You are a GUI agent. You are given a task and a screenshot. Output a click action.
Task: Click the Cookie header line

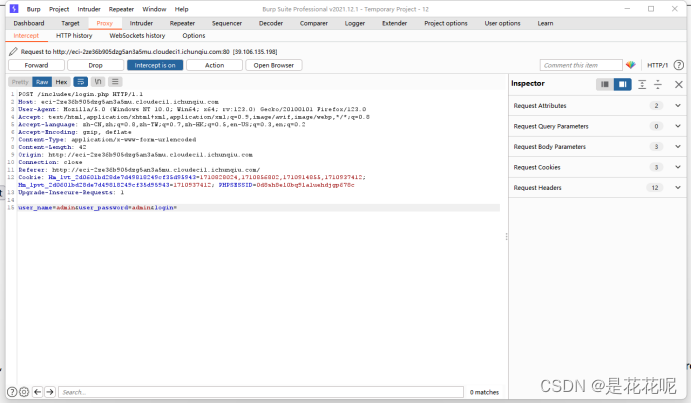tap(192, 181)
